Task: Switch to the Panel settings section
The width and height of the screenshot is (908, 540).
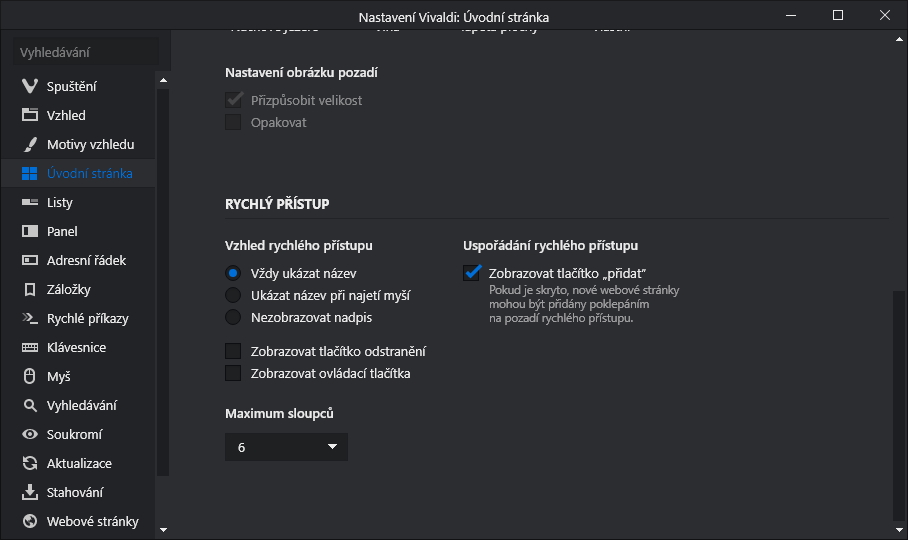Action: click(62, 231)
